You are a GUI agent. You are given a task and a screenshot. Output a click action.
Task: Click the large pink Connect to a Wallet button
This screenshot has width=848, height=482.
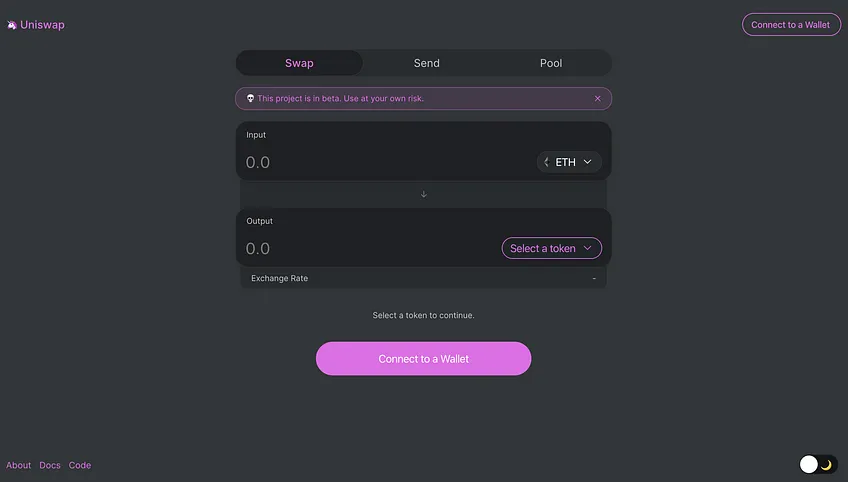(x=423, y=359)
